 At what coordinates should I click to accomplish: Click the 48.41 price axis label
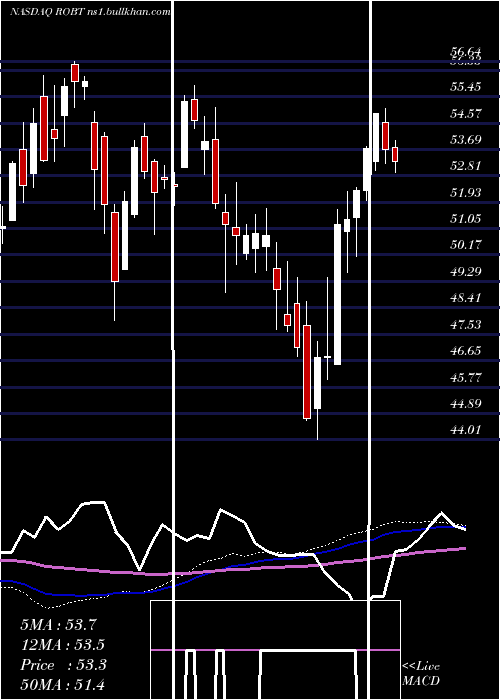pyautogui.click(x=465, y=298)
